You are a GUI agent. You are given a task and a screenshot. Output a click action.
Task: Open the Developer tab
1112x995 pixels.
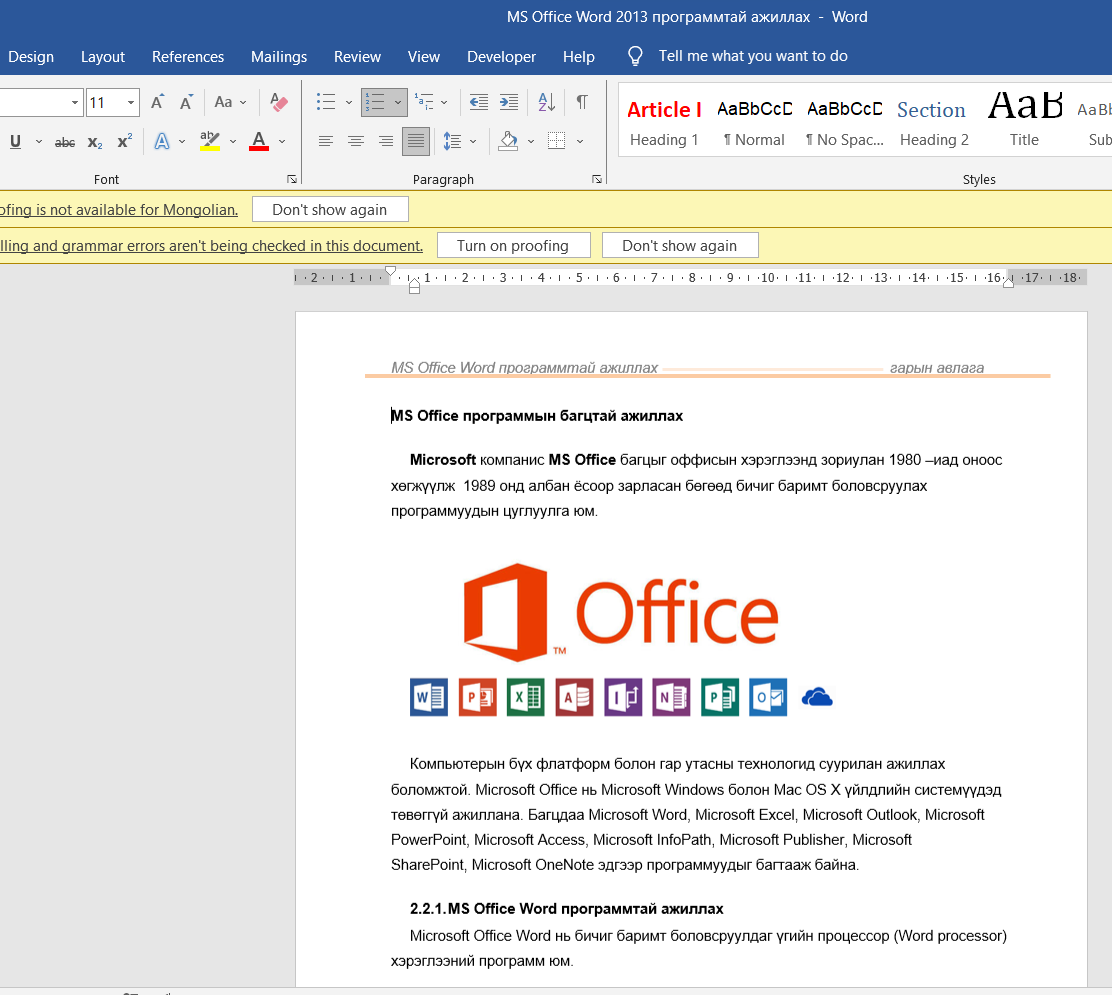click(x=501, y=57)
